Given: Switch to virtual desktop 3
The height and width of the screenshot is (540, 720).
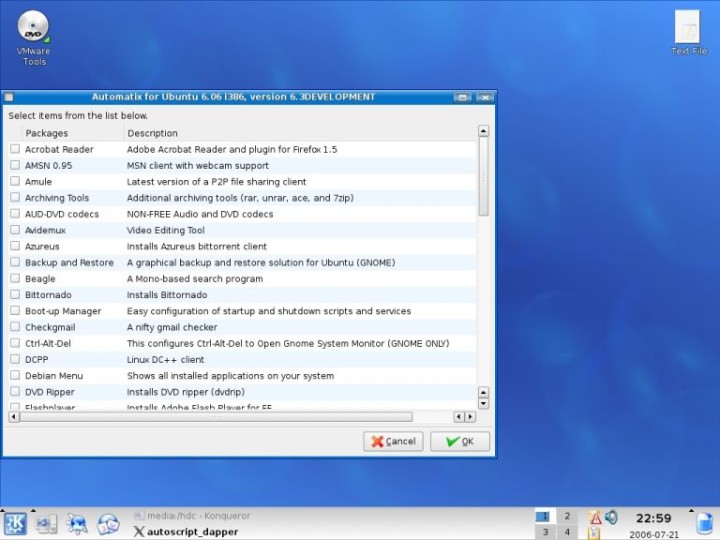Looking at the screenshot, I should [x=545, y=532].
